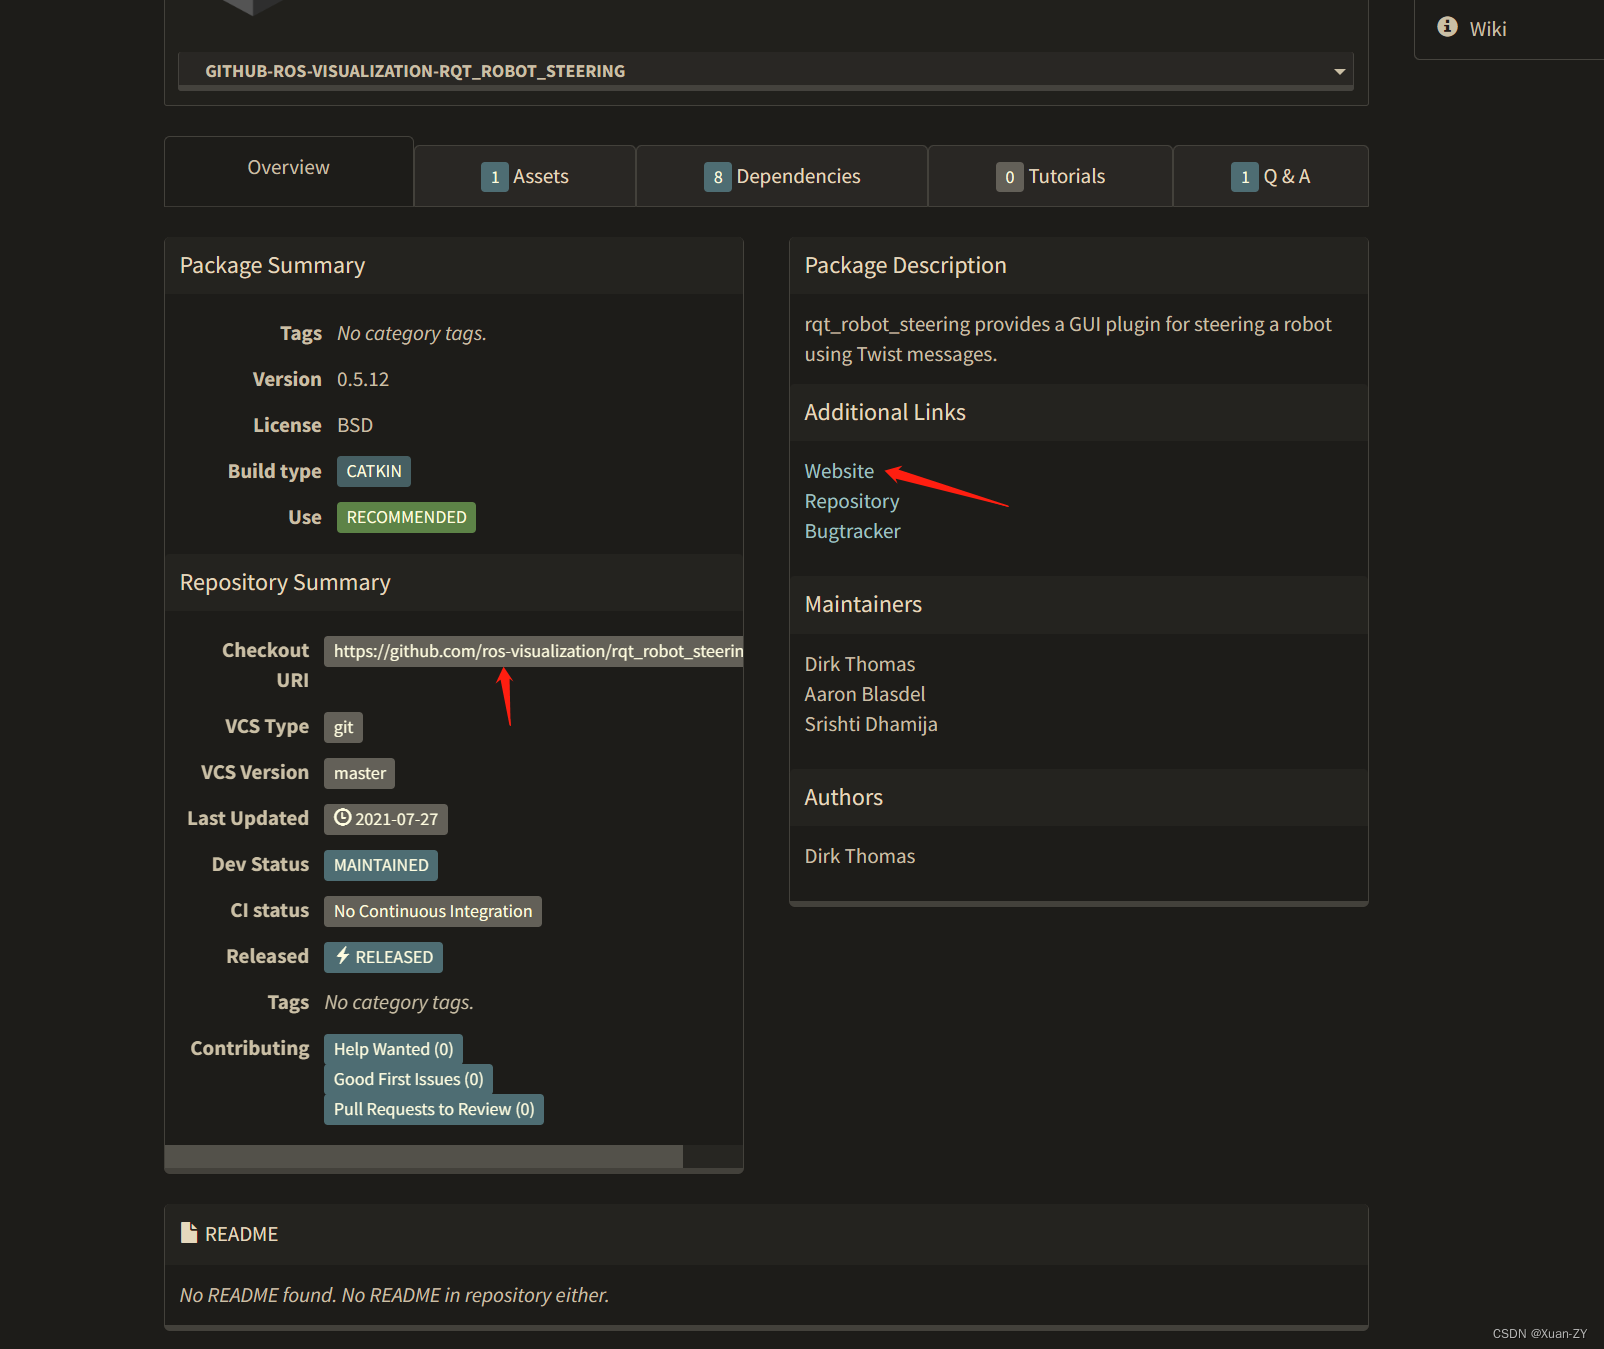Open the repository selector dropdown arrow
Image resolution: width=1604 pixels, height=1349 pixels.
pyautogui.click(x=1339, y=71)
